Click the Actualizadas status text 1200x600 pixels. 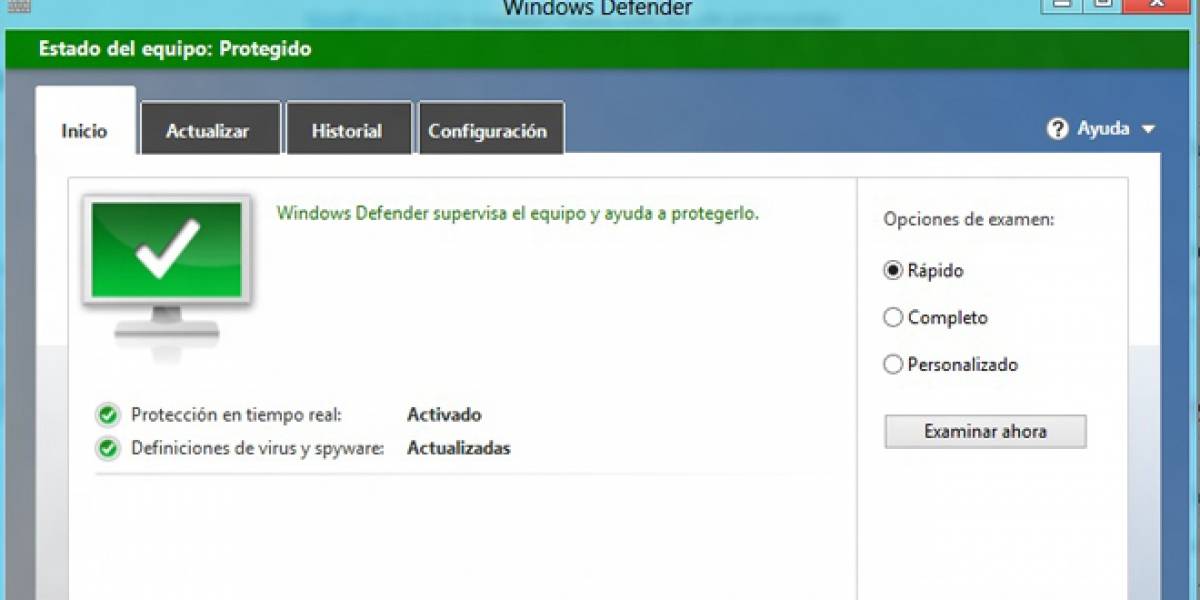(459, 448)
